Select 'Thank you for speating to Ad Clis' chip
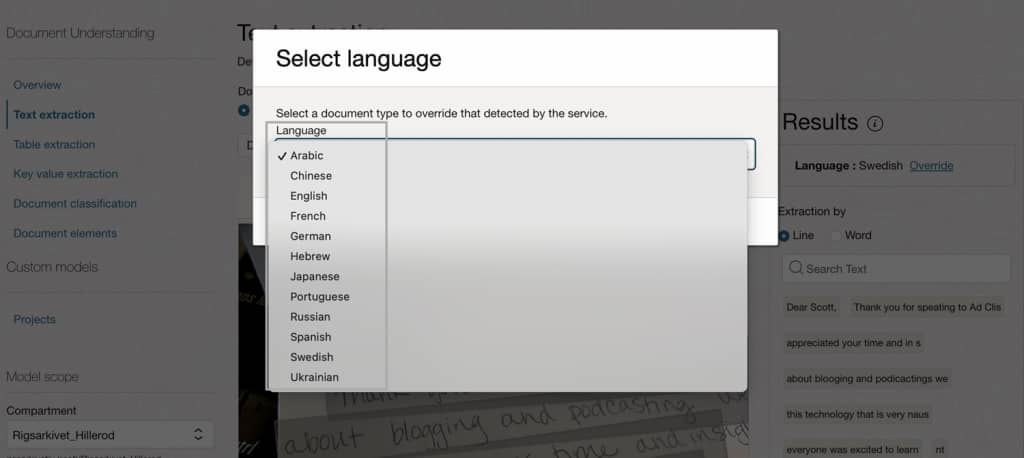Screen dimensions: 1024x458 [927, 307]
